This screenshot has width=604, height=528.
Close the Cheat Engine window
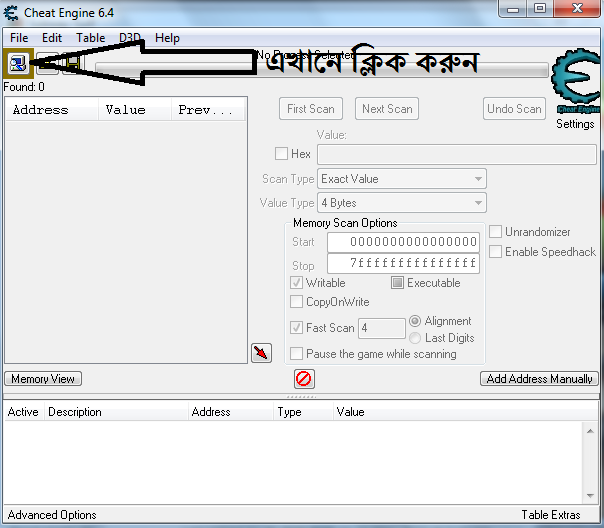(577, 9)
